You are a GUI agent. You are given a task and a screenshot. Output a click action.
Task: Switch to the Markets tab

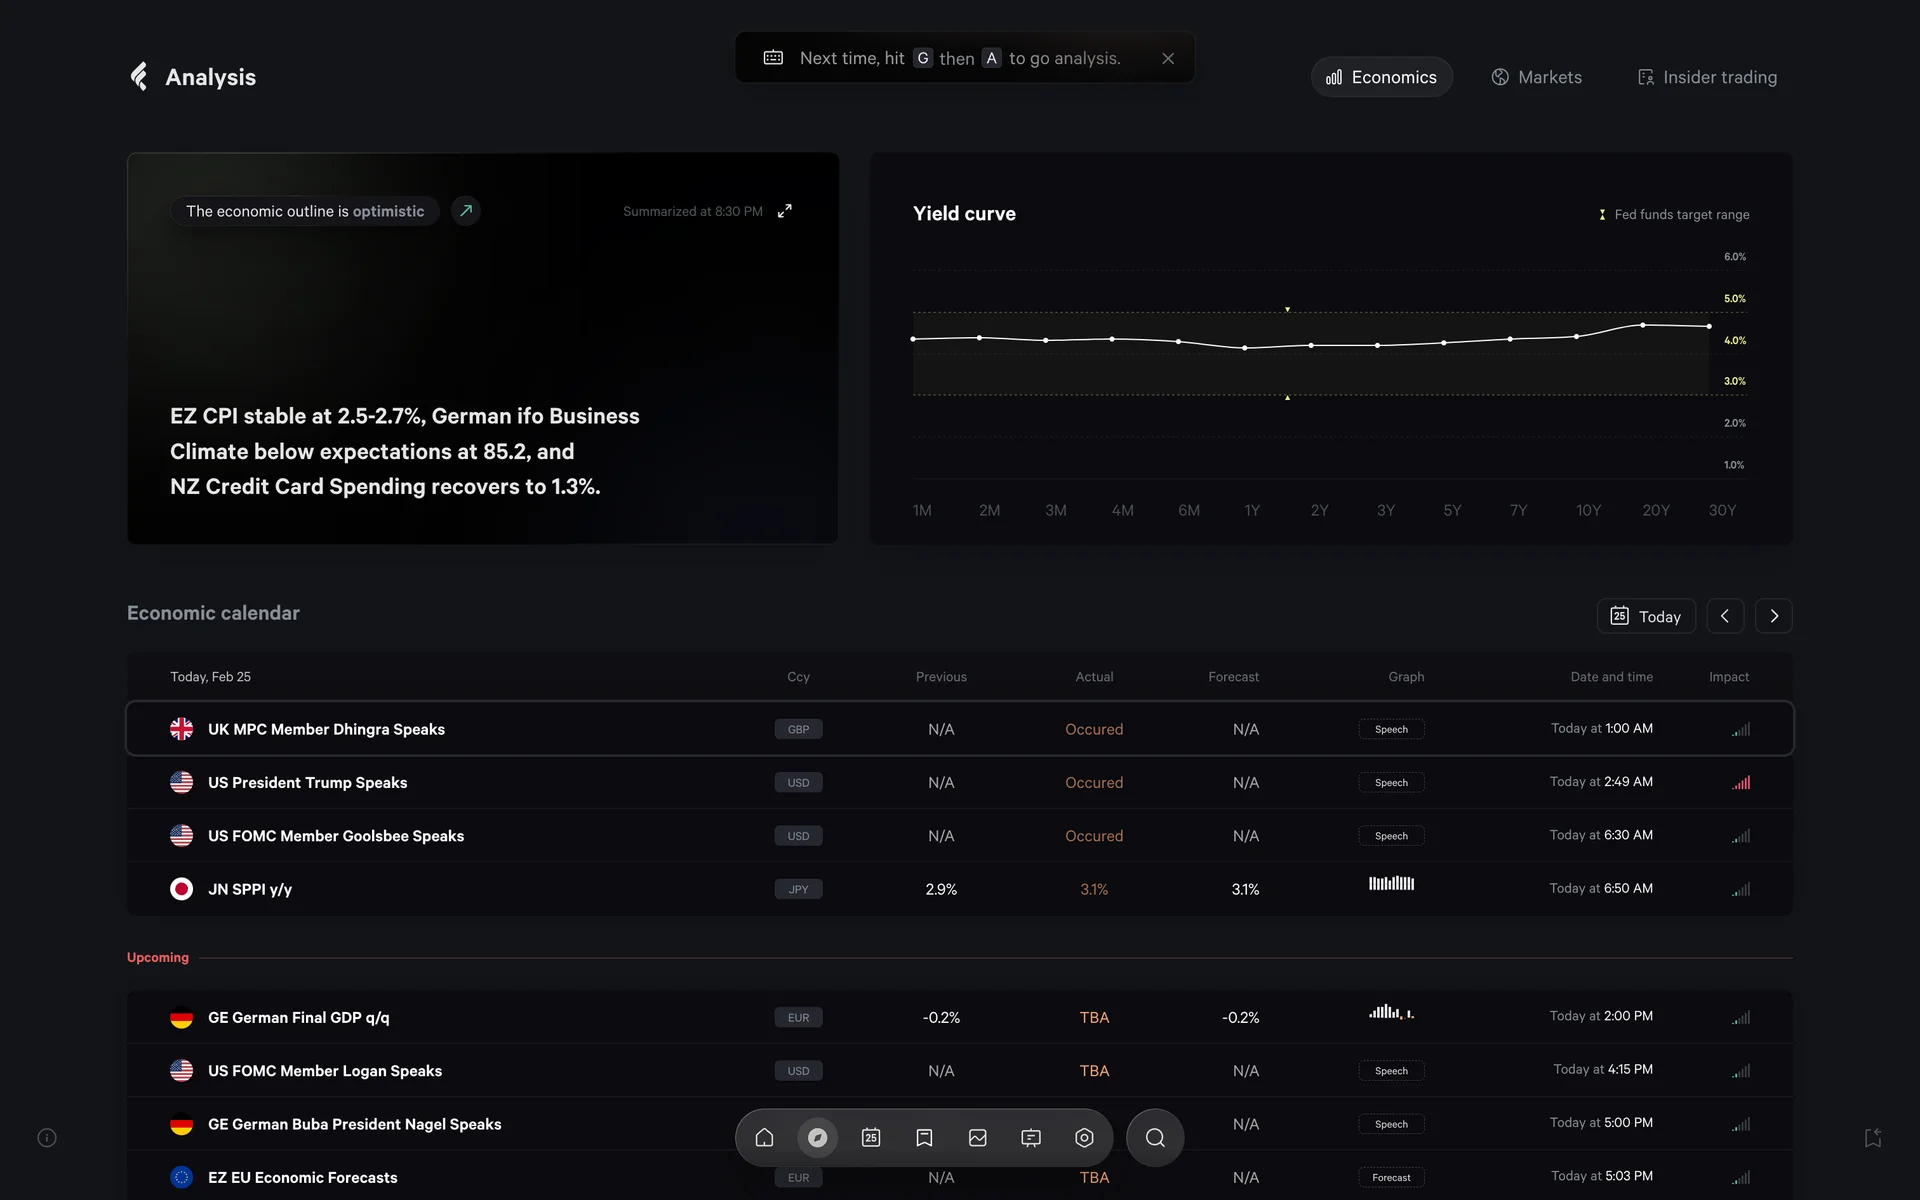1537,77
